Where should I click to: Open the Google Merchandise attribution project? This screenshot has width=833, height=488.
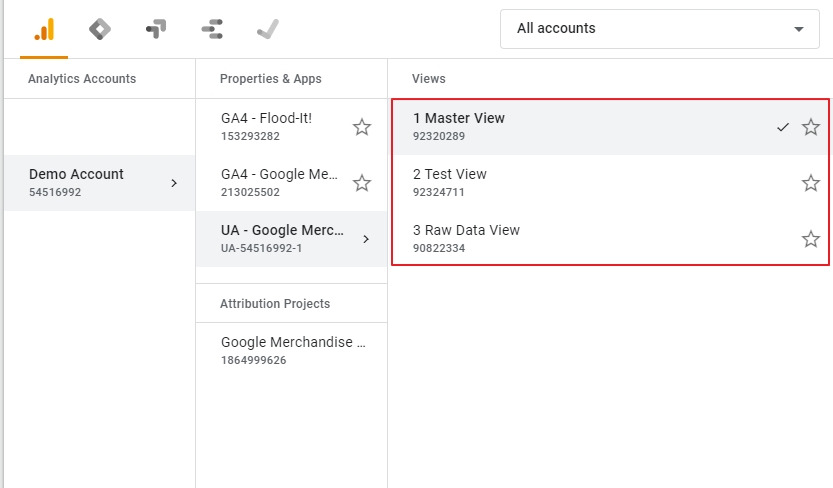tap(291, 350)
